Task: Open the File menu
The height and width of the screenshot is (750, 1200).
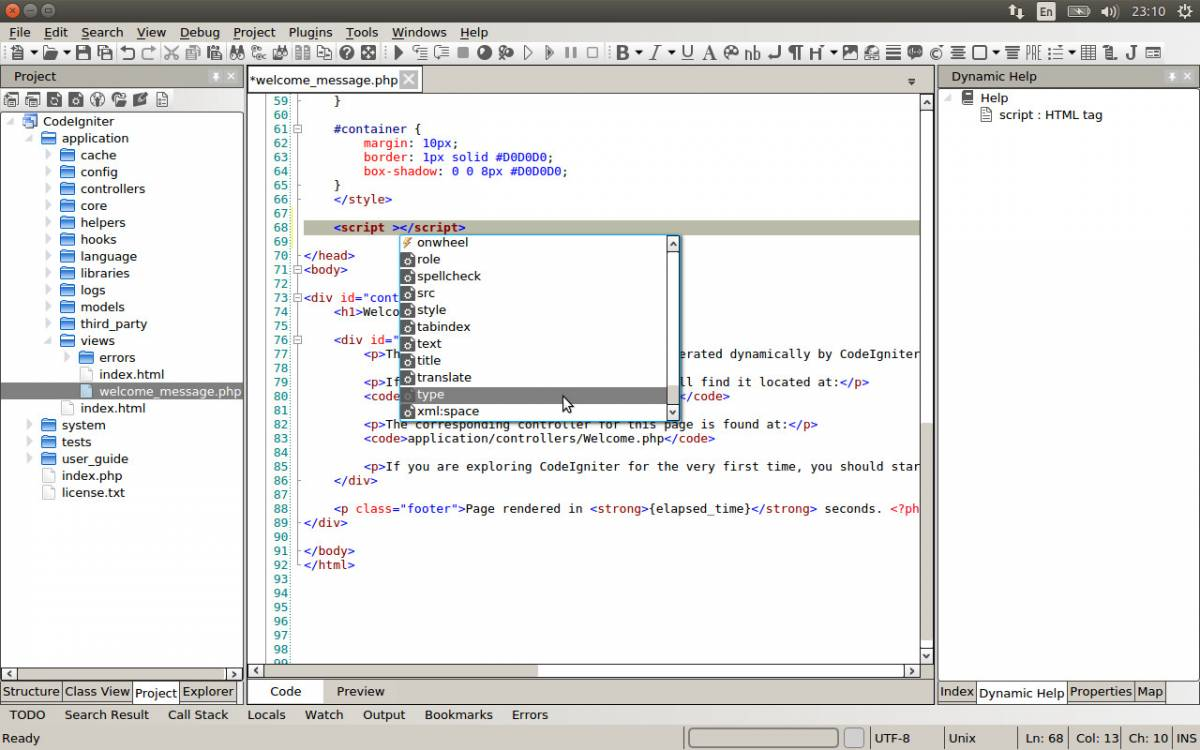Action: click(19, 32)
